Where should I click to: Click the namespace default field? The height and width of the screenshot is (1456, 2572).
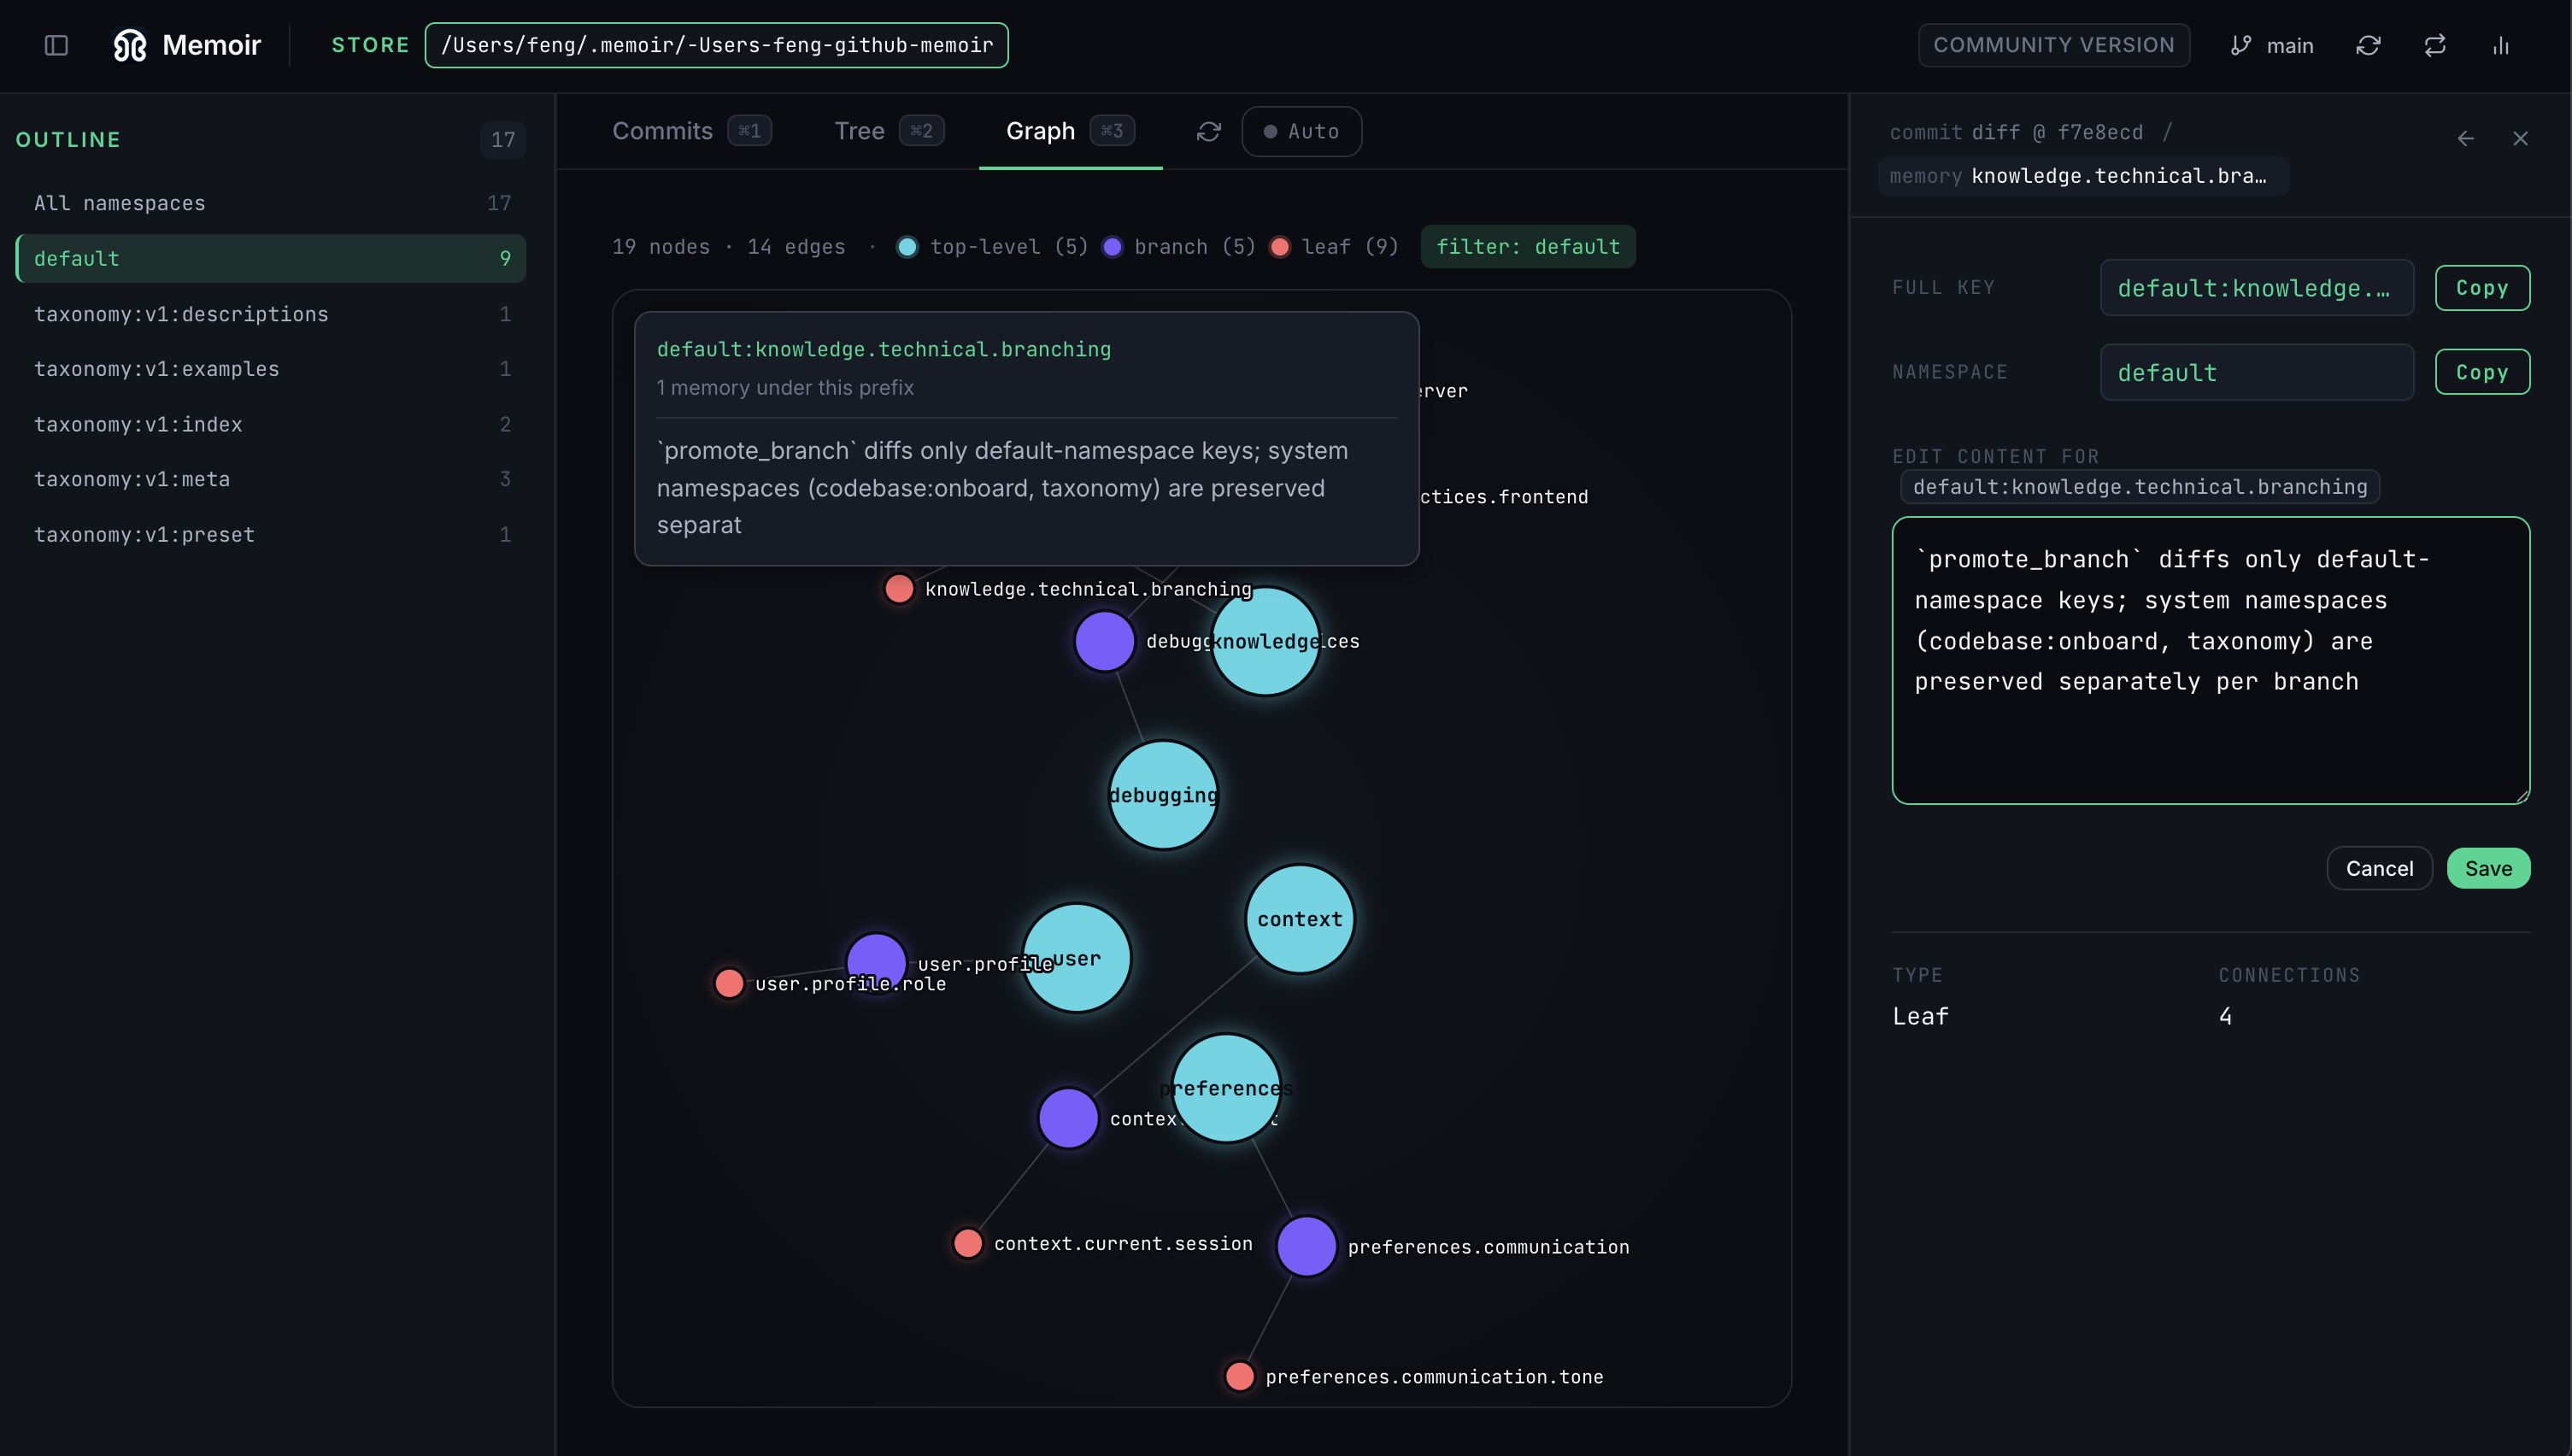[x=2256, y=372]
